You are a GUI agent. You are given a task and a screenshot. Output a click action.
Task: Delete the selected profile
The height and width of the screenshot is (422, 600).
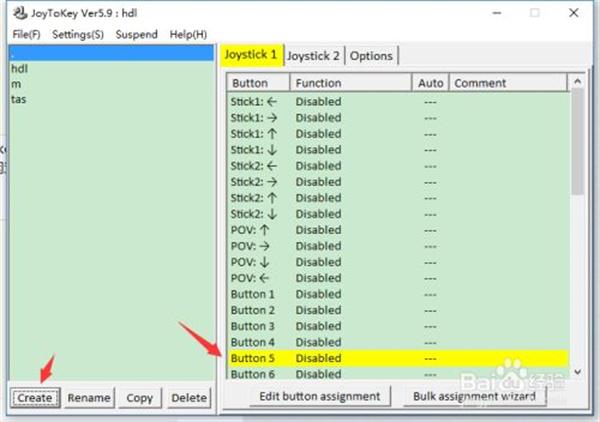[188, 397]
